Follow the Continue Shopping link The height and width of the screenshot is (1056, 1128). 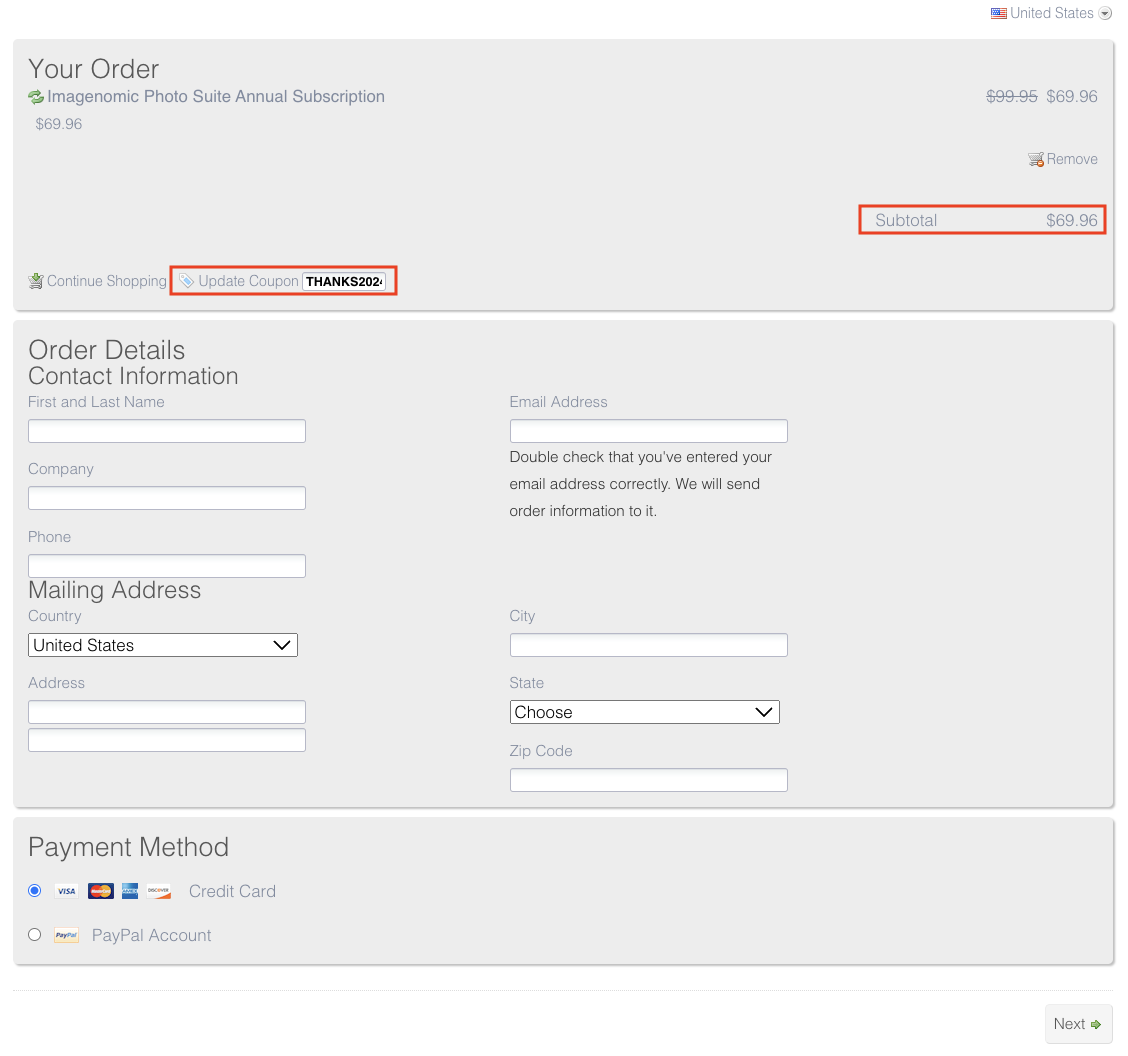(105, 281)
